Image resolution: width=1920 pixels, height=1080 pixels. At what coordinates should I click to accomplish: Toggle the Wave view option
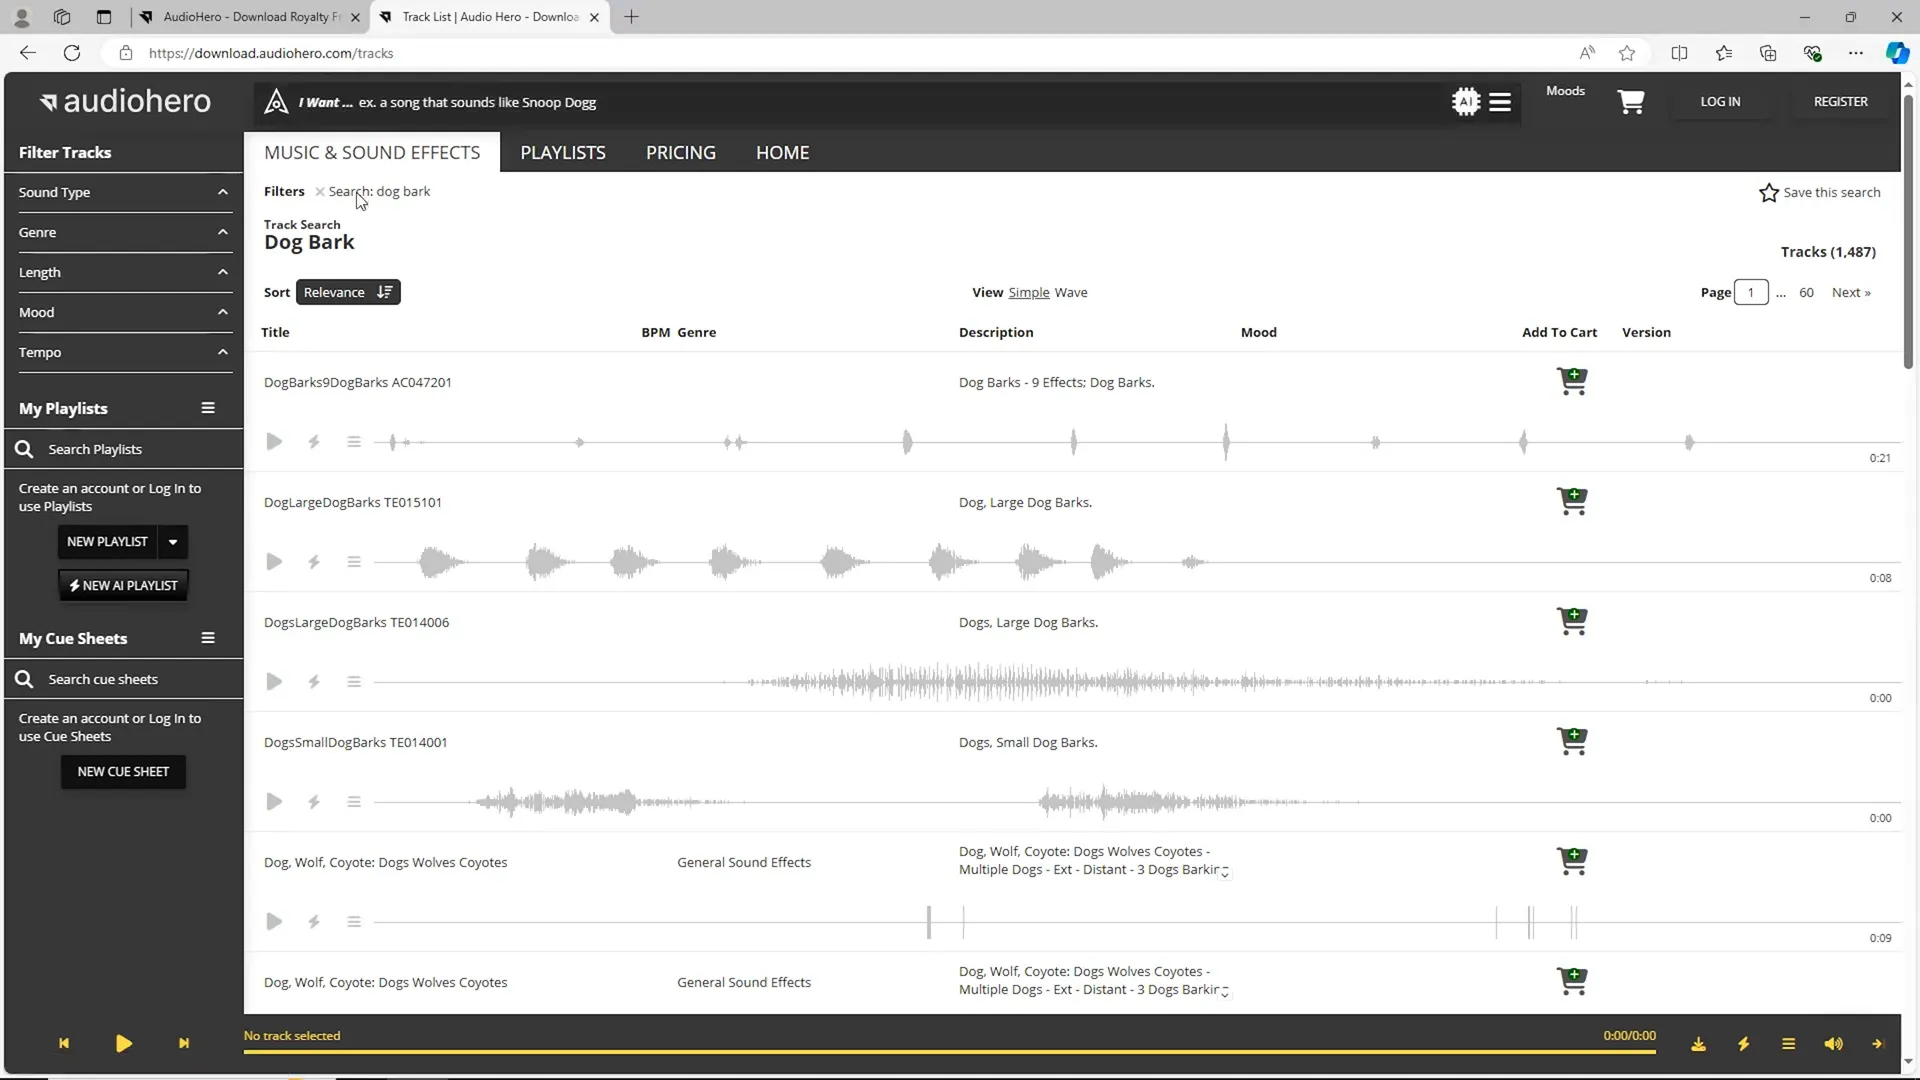(1071, 291)
